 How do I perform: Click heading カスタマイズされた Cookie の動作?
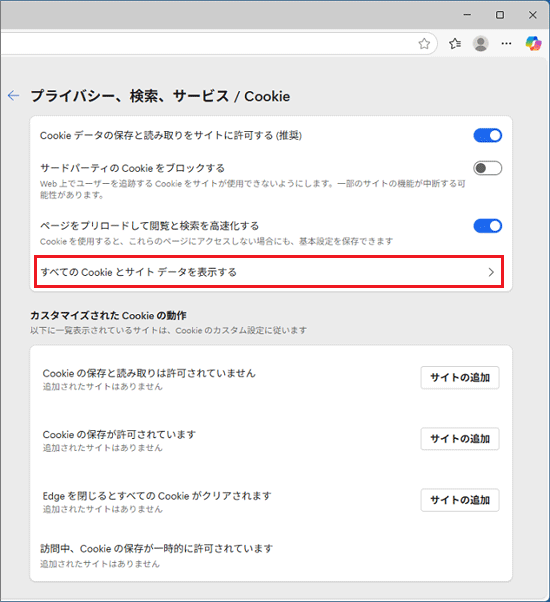pos(108,316)
